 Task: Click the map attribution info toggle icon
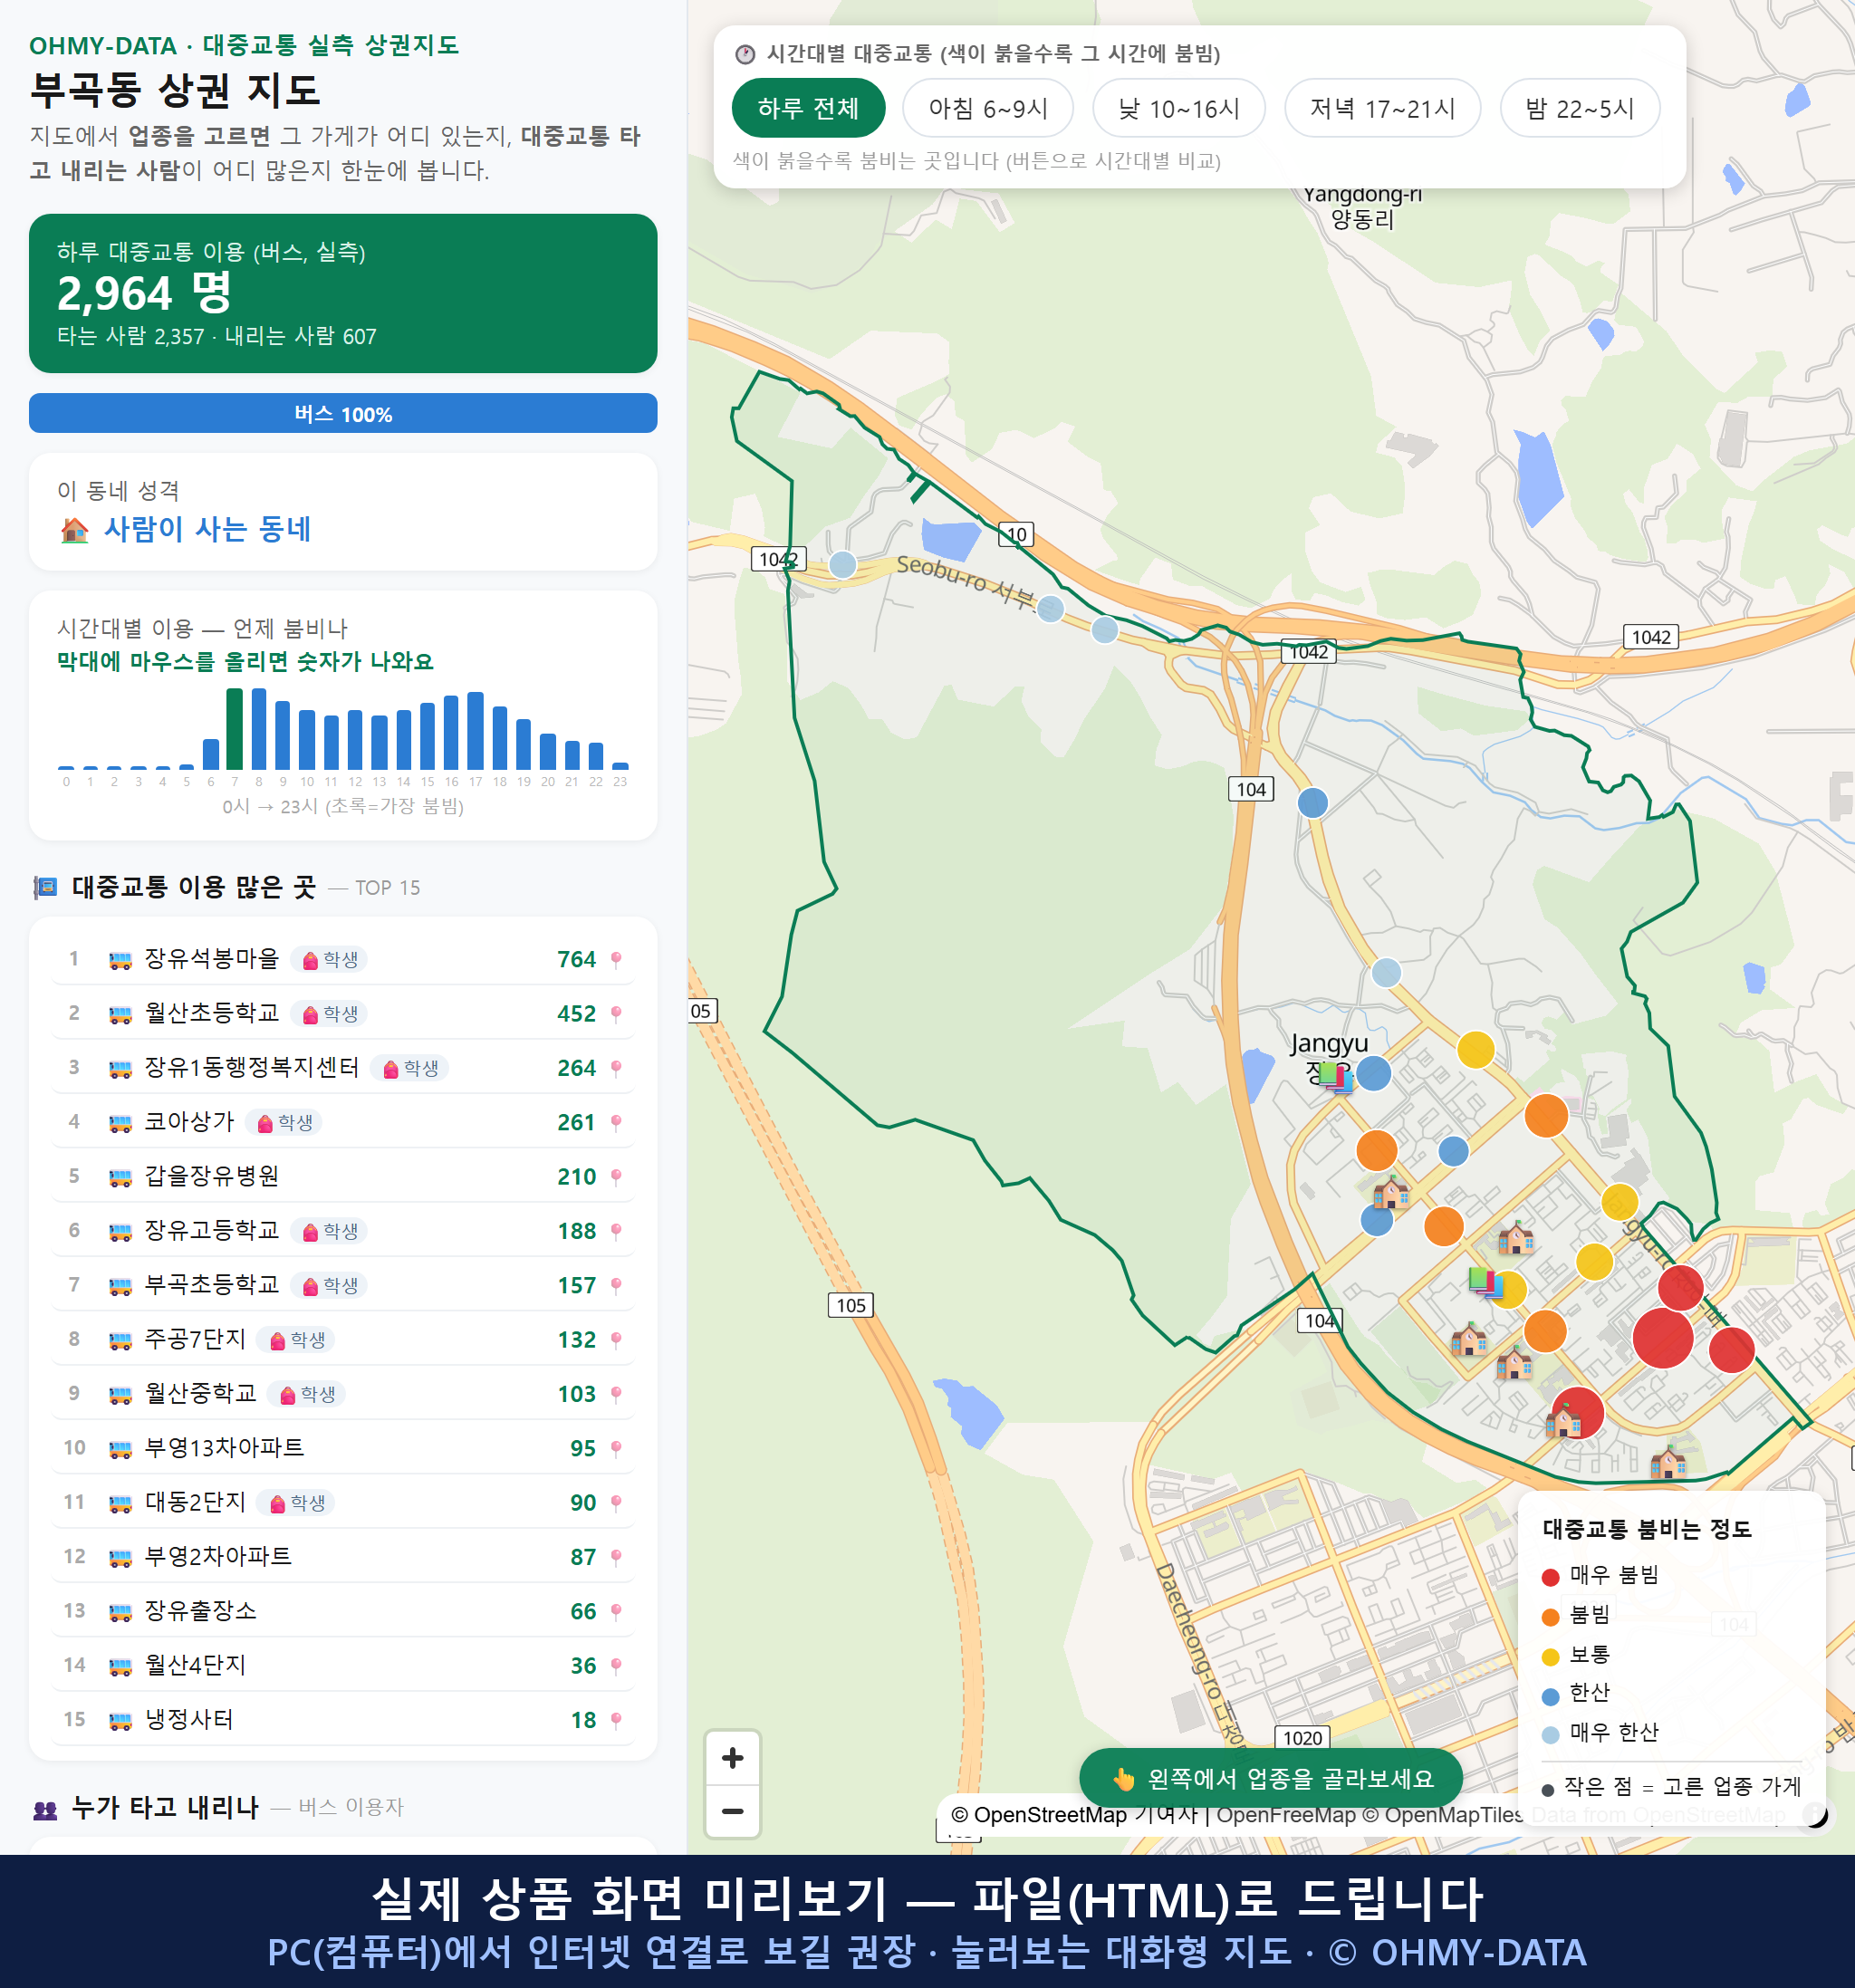click(x=1814, y=1815)
